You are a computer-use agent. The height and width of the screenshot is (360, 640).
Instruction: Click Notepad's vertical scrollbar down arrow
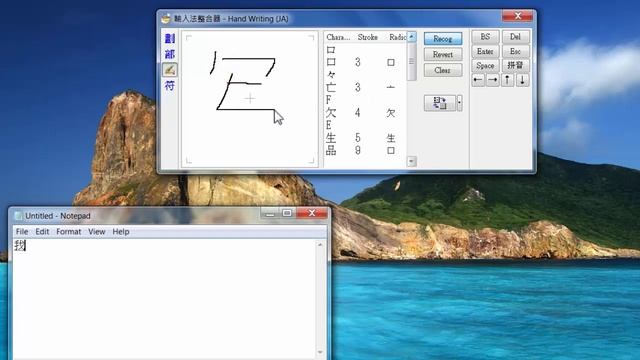tap(320, 352)
